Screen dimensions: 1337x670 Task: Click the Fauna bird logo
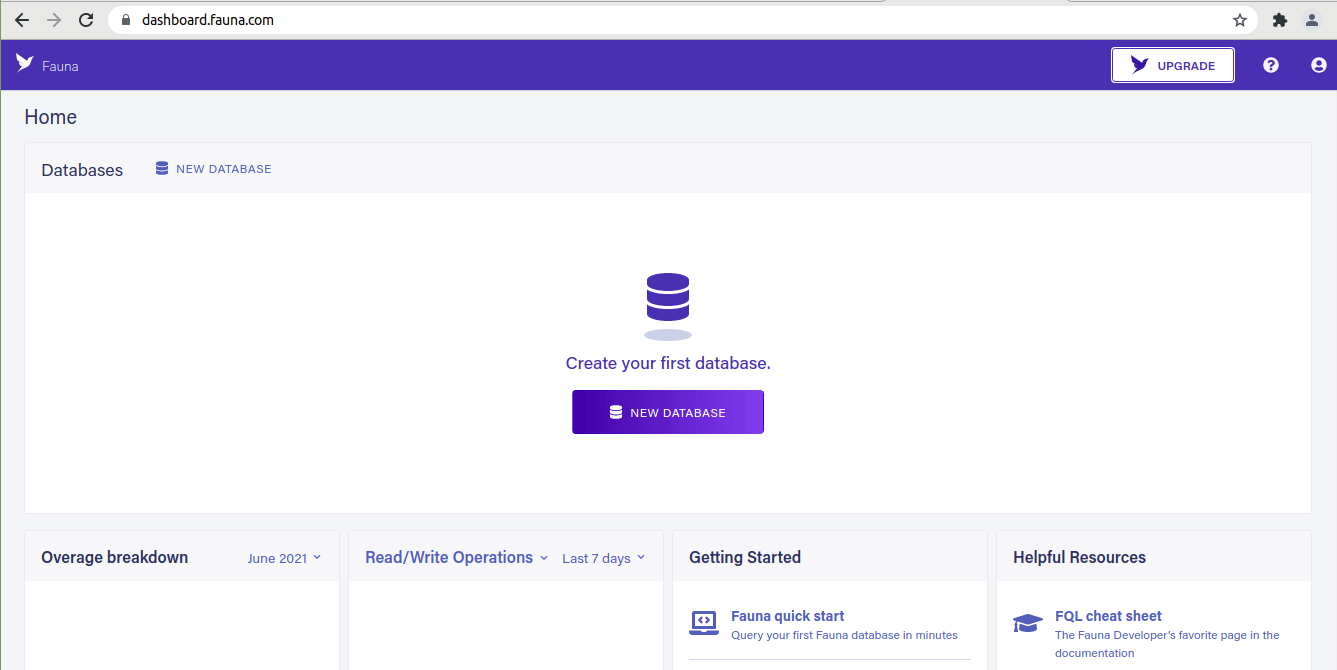tap(25, 63)
